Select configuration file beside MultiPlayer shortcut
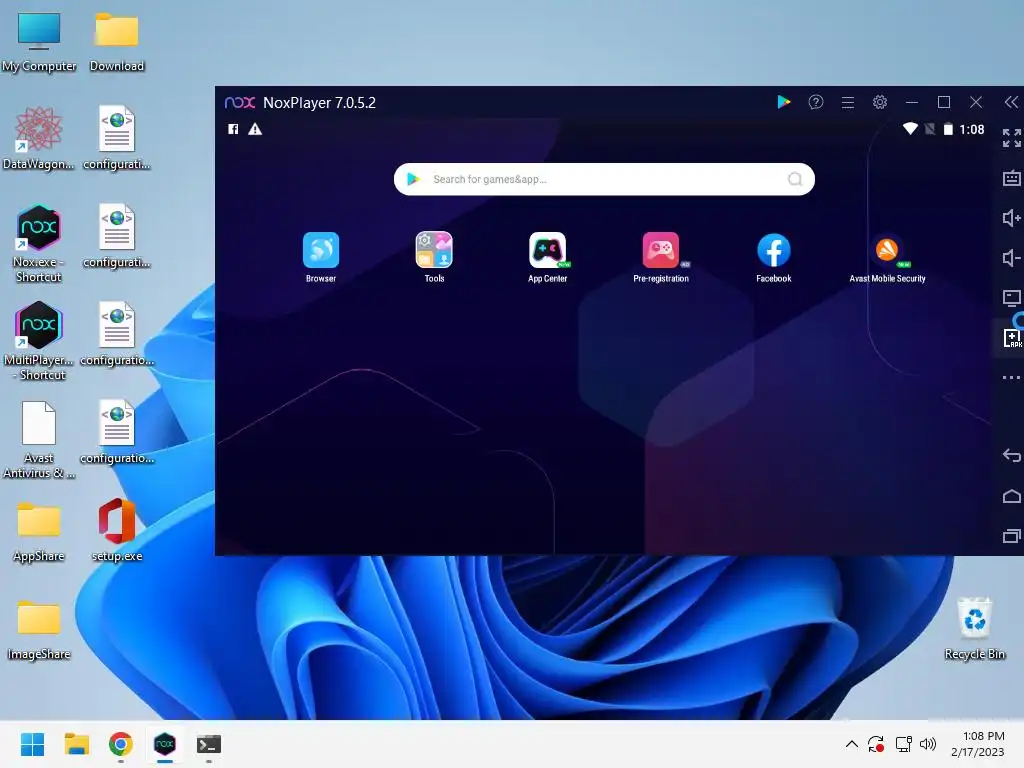 (x=117, y=334)
